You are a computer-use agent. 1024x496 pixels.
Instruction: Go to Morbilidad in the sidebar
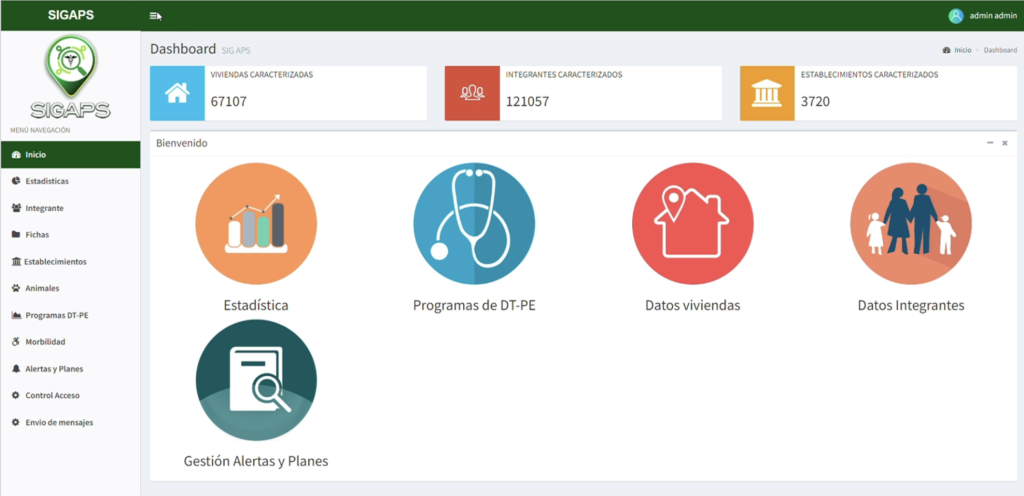point(45,342)
